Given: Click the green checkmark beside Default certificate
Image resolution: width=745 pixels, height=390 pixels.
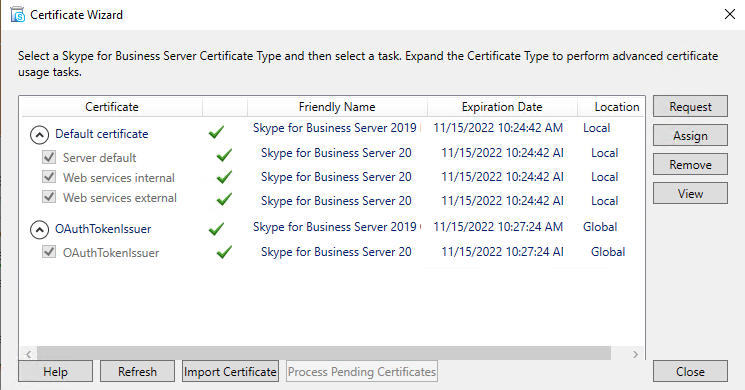Looking at the screenshot, I should [216, 132].
